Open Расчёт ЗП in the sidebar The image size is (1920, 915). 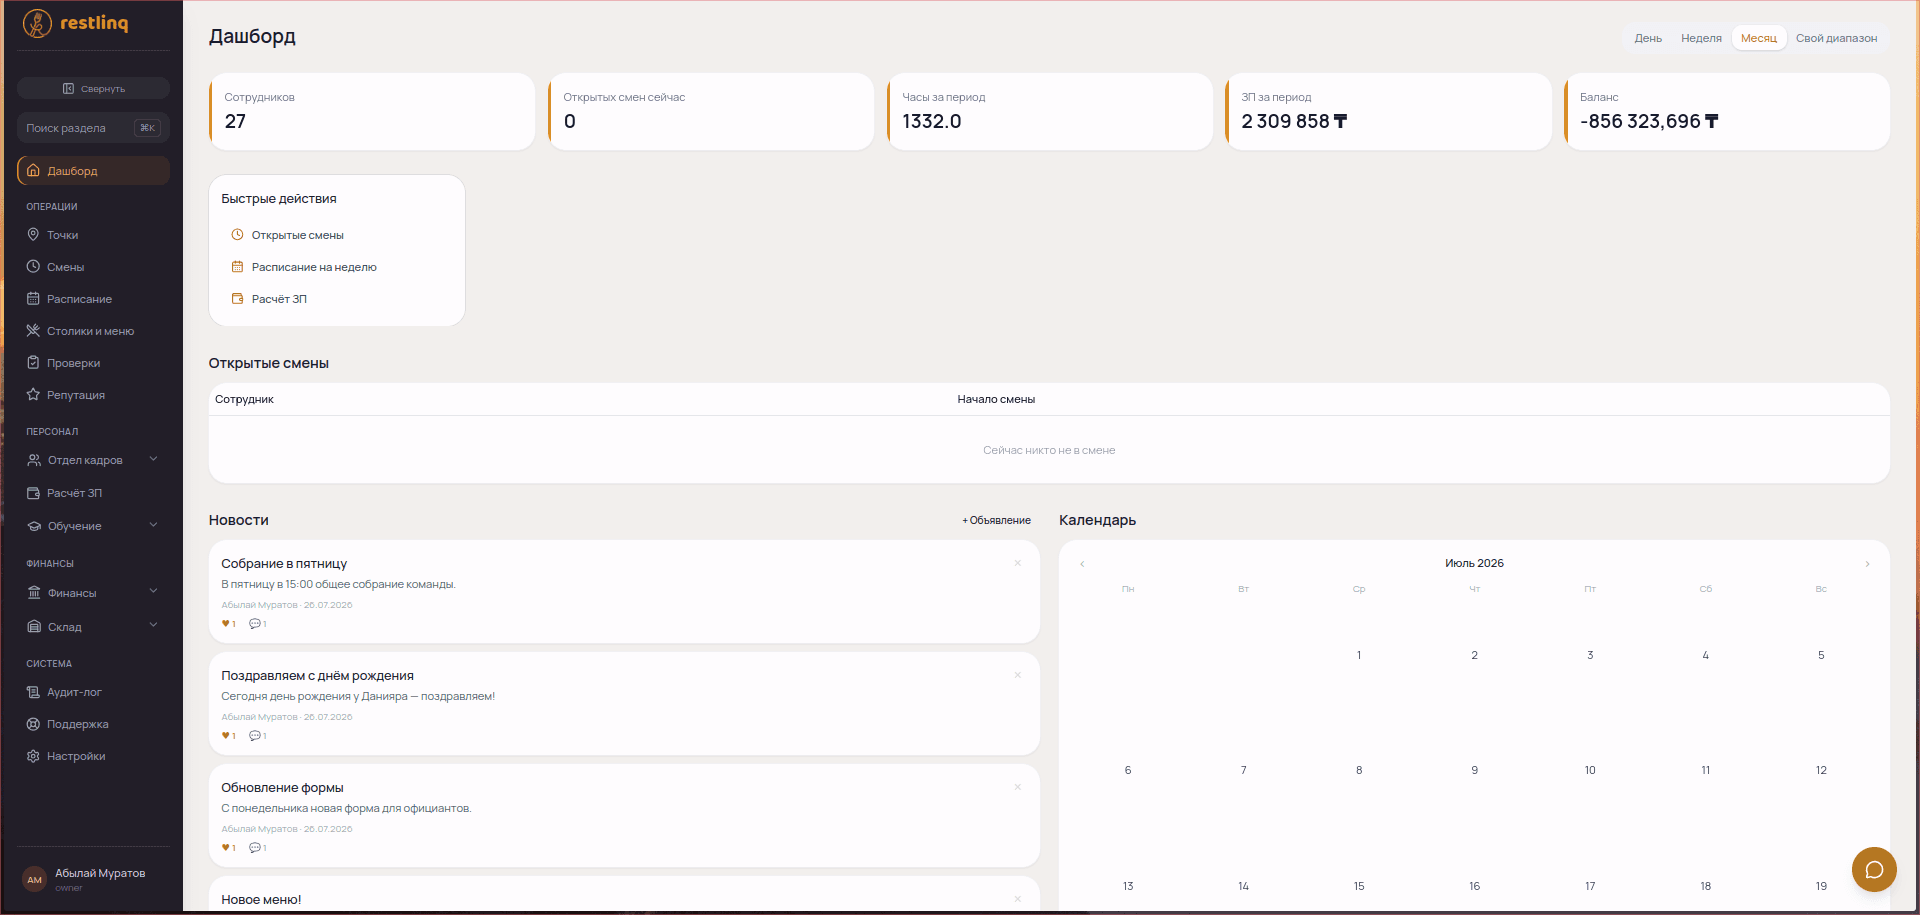point(93,493)
